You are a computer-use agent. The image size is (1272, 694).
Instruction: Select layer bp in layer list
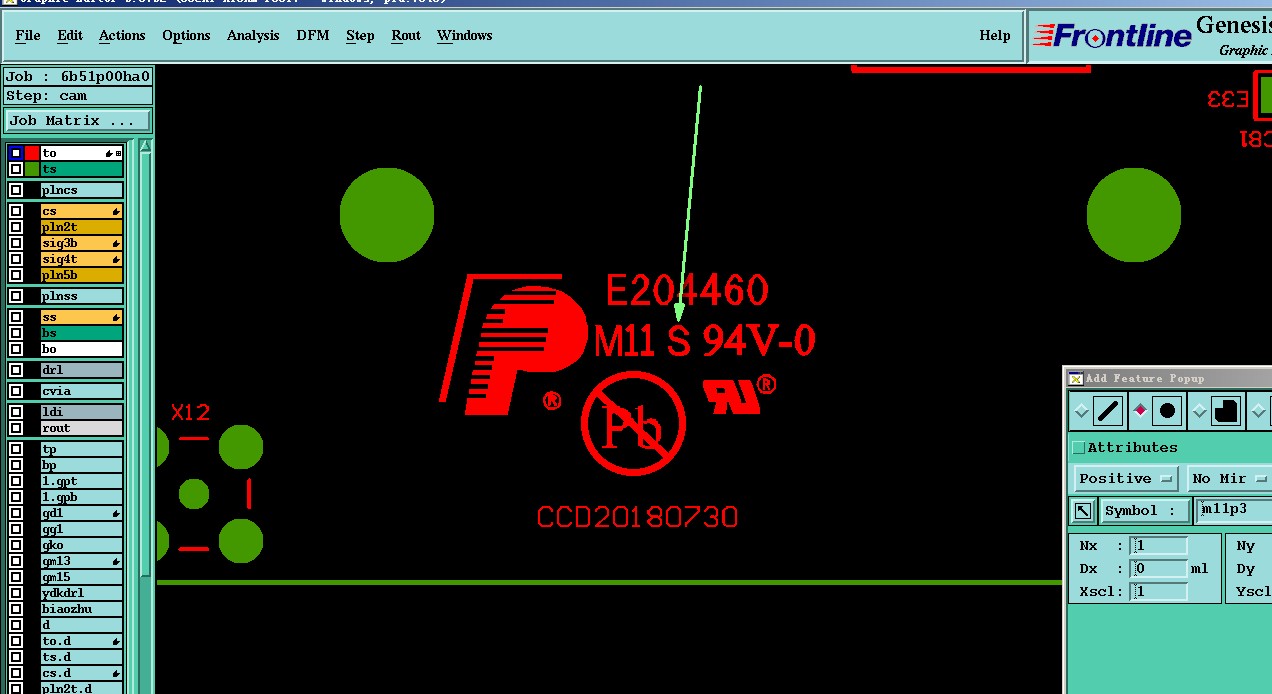pos(81,465)
